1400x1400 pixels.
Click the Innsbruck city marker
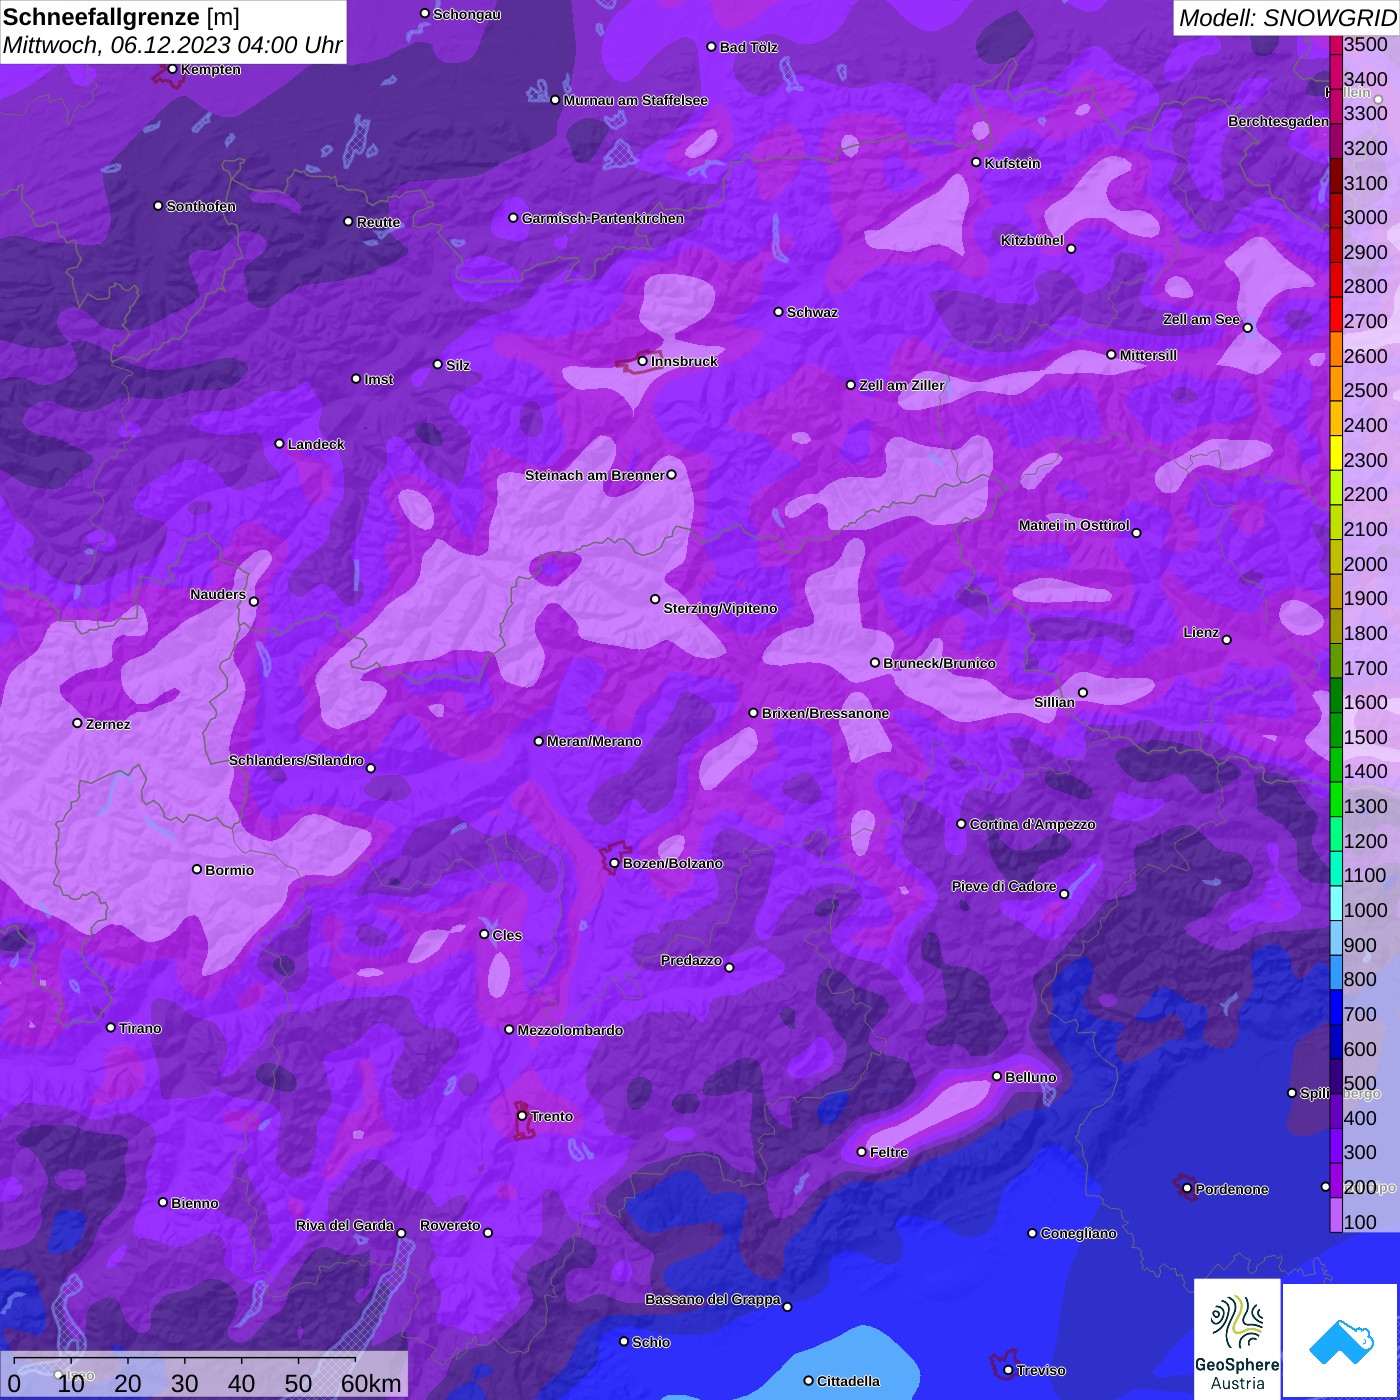pyautogui.click(x=643, y=361)
